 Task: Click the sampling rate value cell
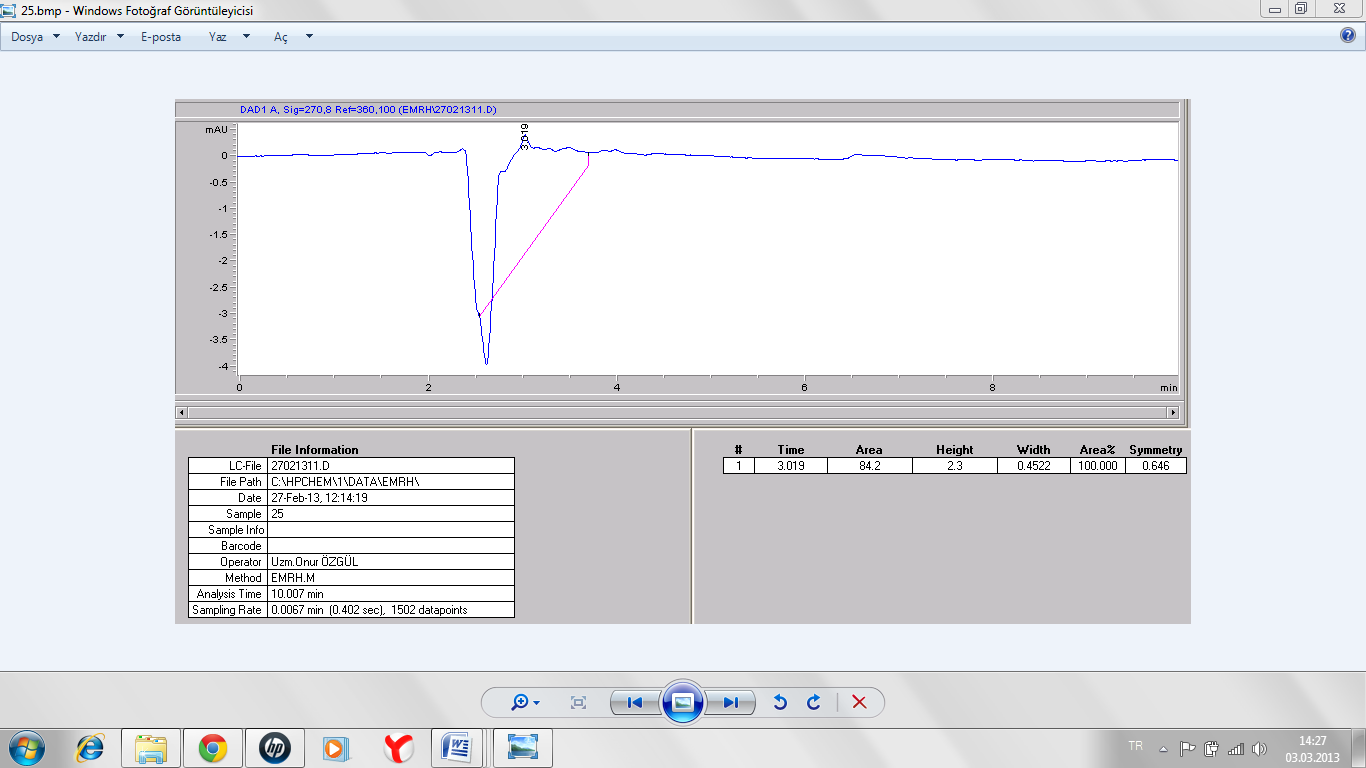[391, 609]
